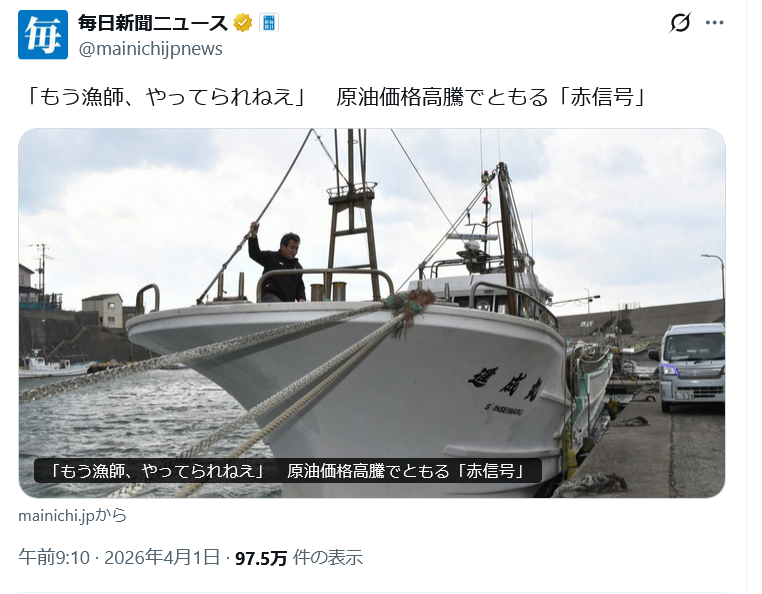This screenshot has height=594, width=762.
Task: Click the Grok explain-post icon
Action: [680, 22]
